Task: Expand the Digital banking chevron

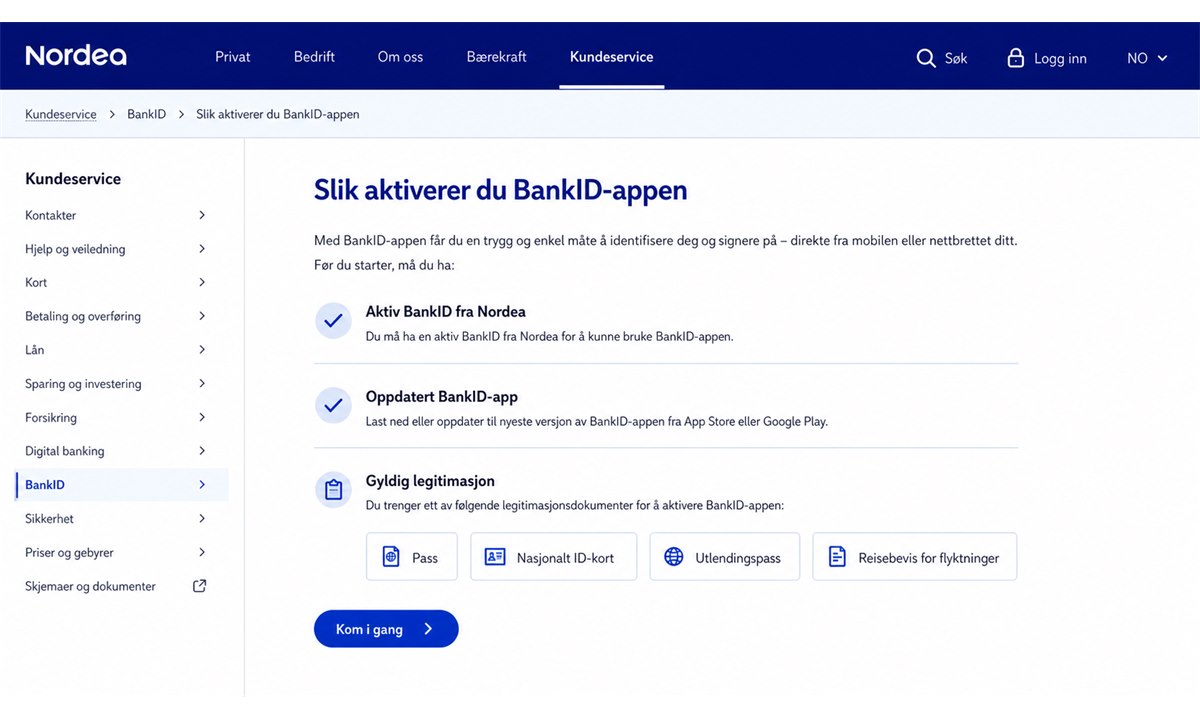Action: click(202, 451)
